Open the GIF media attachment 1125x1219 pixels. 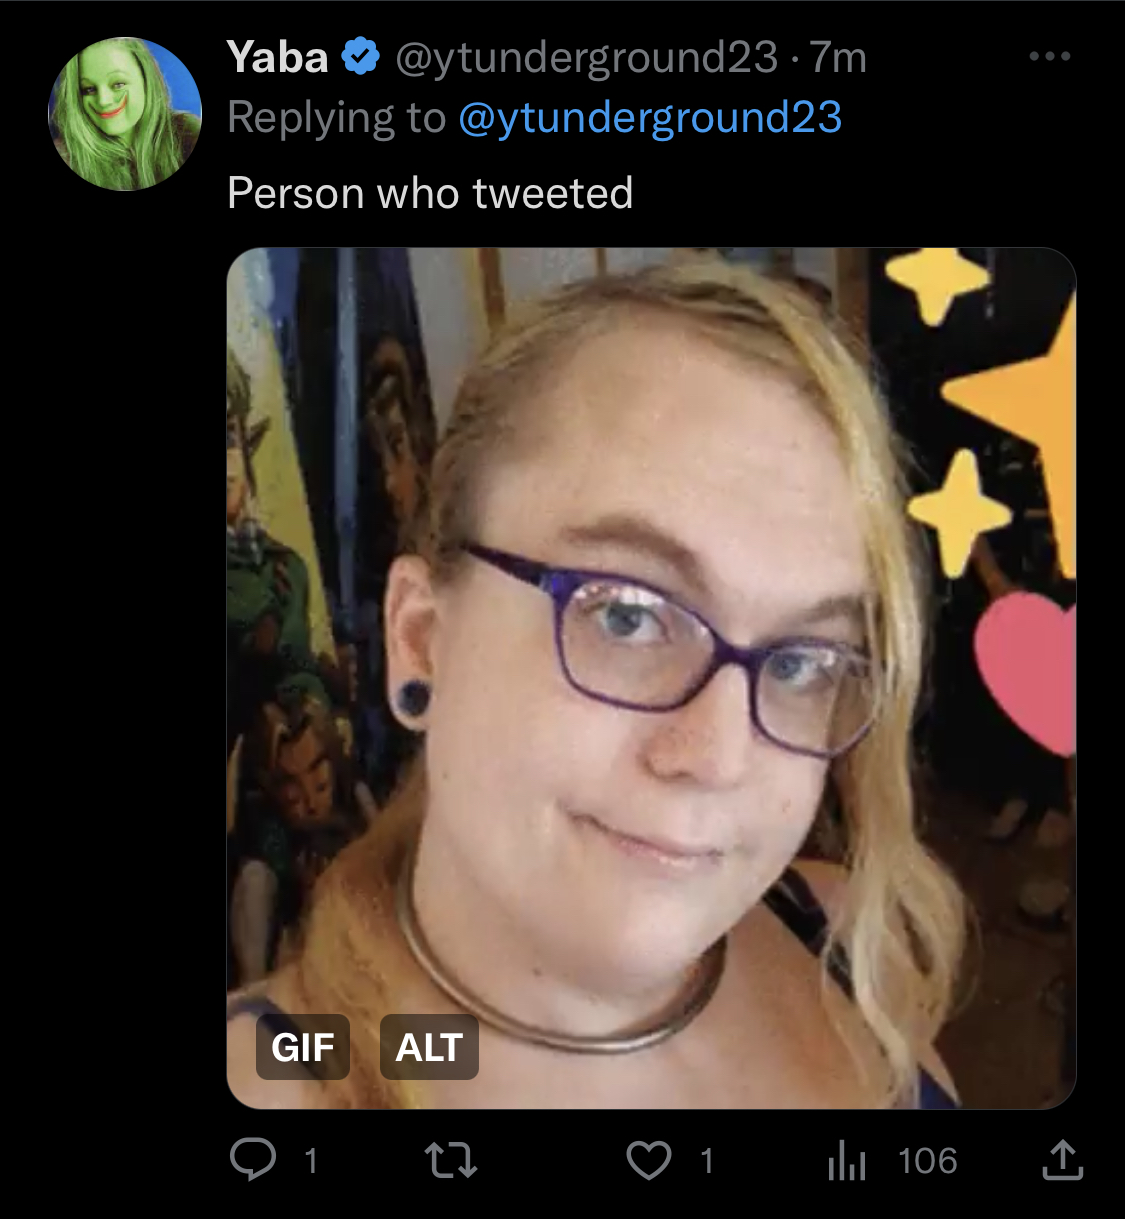click(x=651, y=678)
